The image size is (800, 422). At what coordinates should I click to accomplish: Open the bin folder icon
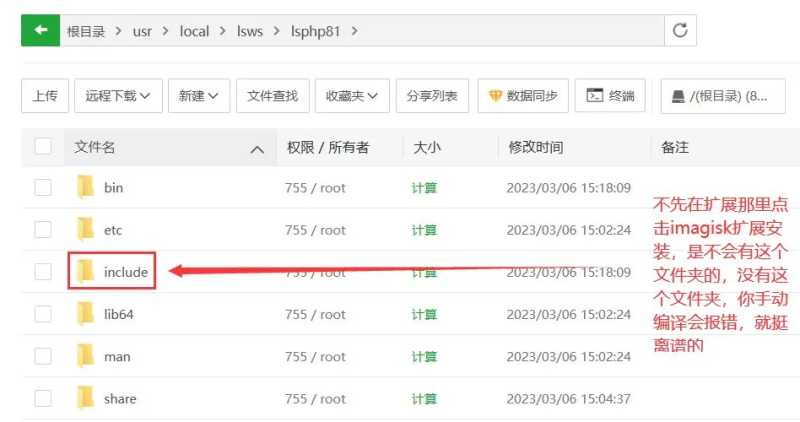pyautogui.click(x=86, y=187)
